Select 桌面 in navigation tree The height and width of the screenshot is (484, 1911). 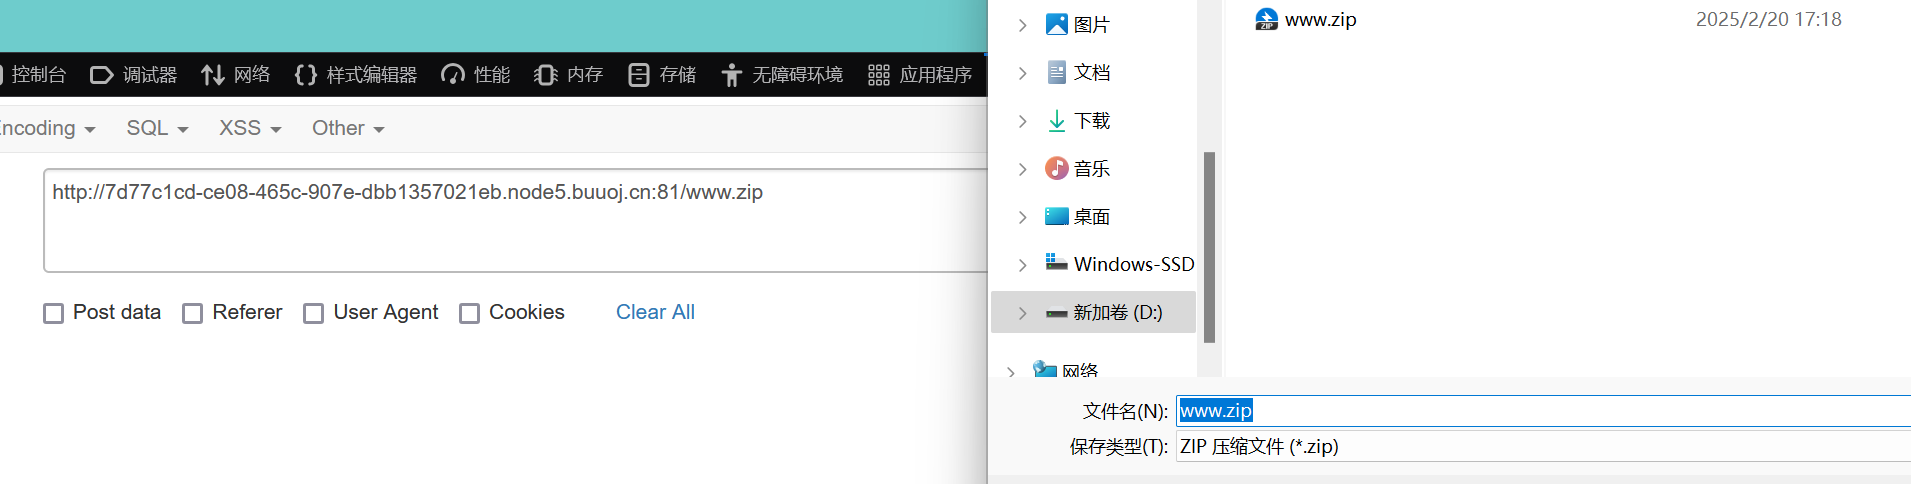(1091, 217)
